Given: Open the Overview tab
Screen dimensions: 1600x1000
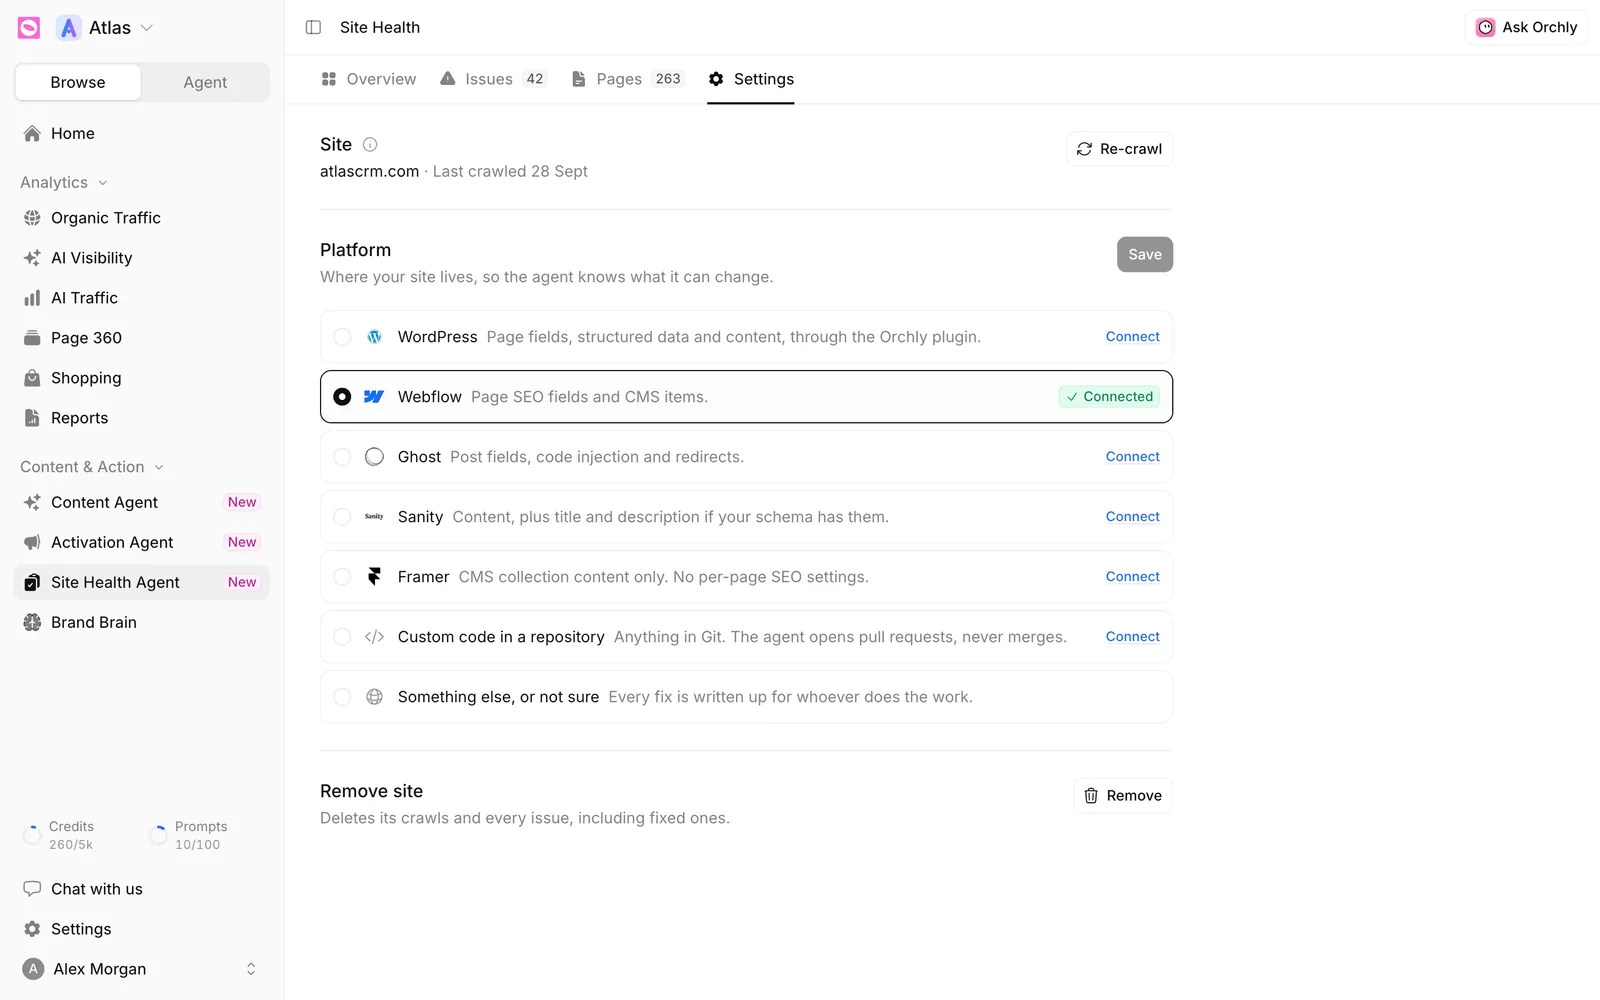Looking at the screenshot, I should point(368,79).
